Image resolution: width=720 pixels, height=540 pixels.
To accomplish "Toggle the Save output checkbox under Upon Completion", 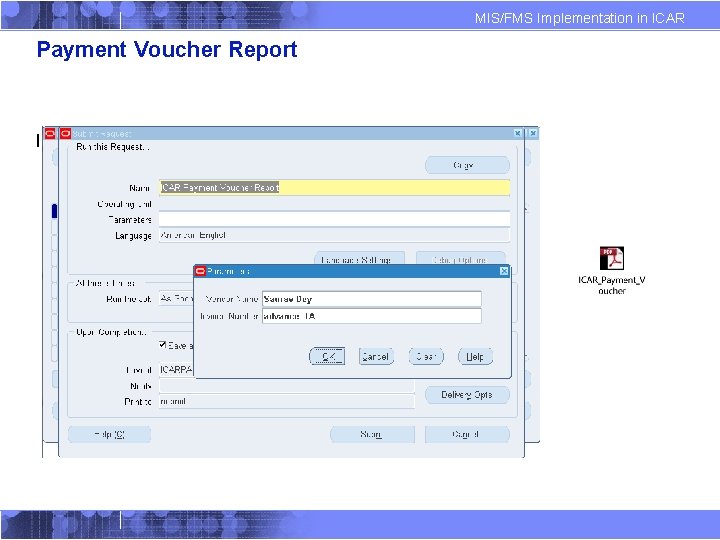I will (163, 344).
